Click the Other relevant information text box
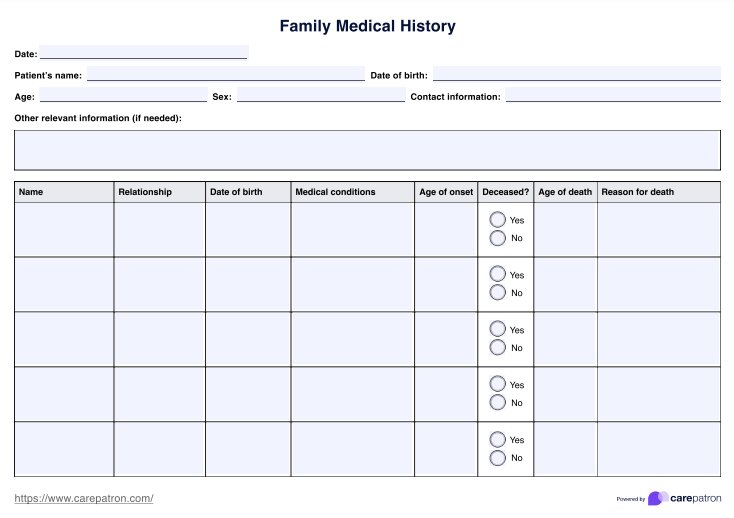The width and height of the screenshot is (734, 518). click(367, 150)
